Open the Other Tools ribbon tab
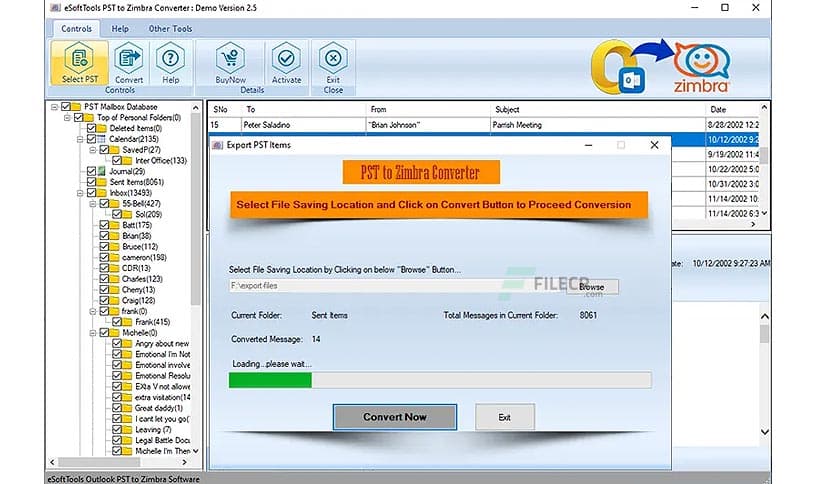The width and height of the screenshot is (836, 484). [170, 29]
